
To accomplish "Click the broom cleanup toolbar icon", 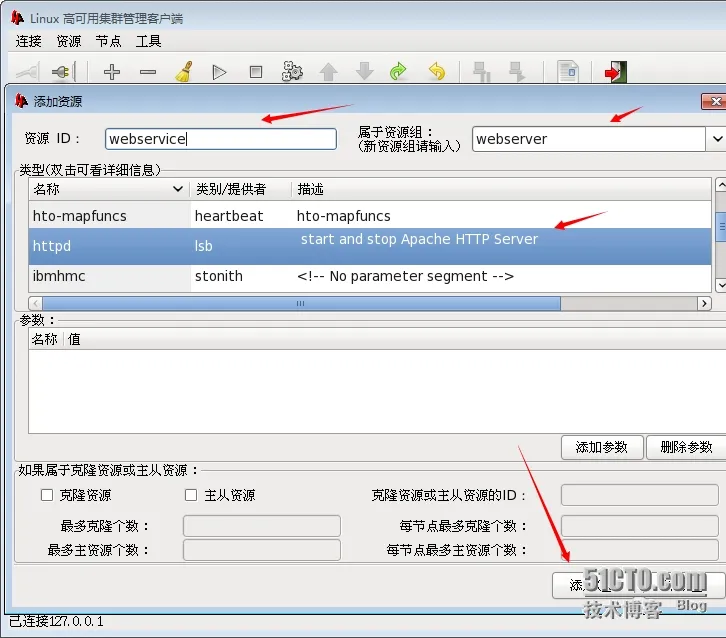I will pos(184,72).
